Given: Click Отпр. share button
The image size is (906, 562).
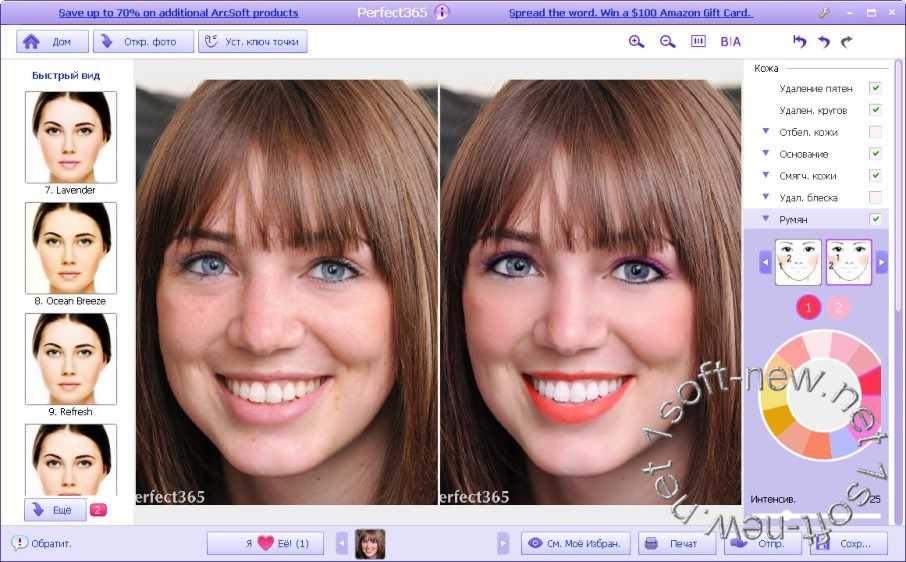Looking at the screenshot, I should tap(762, 543).
